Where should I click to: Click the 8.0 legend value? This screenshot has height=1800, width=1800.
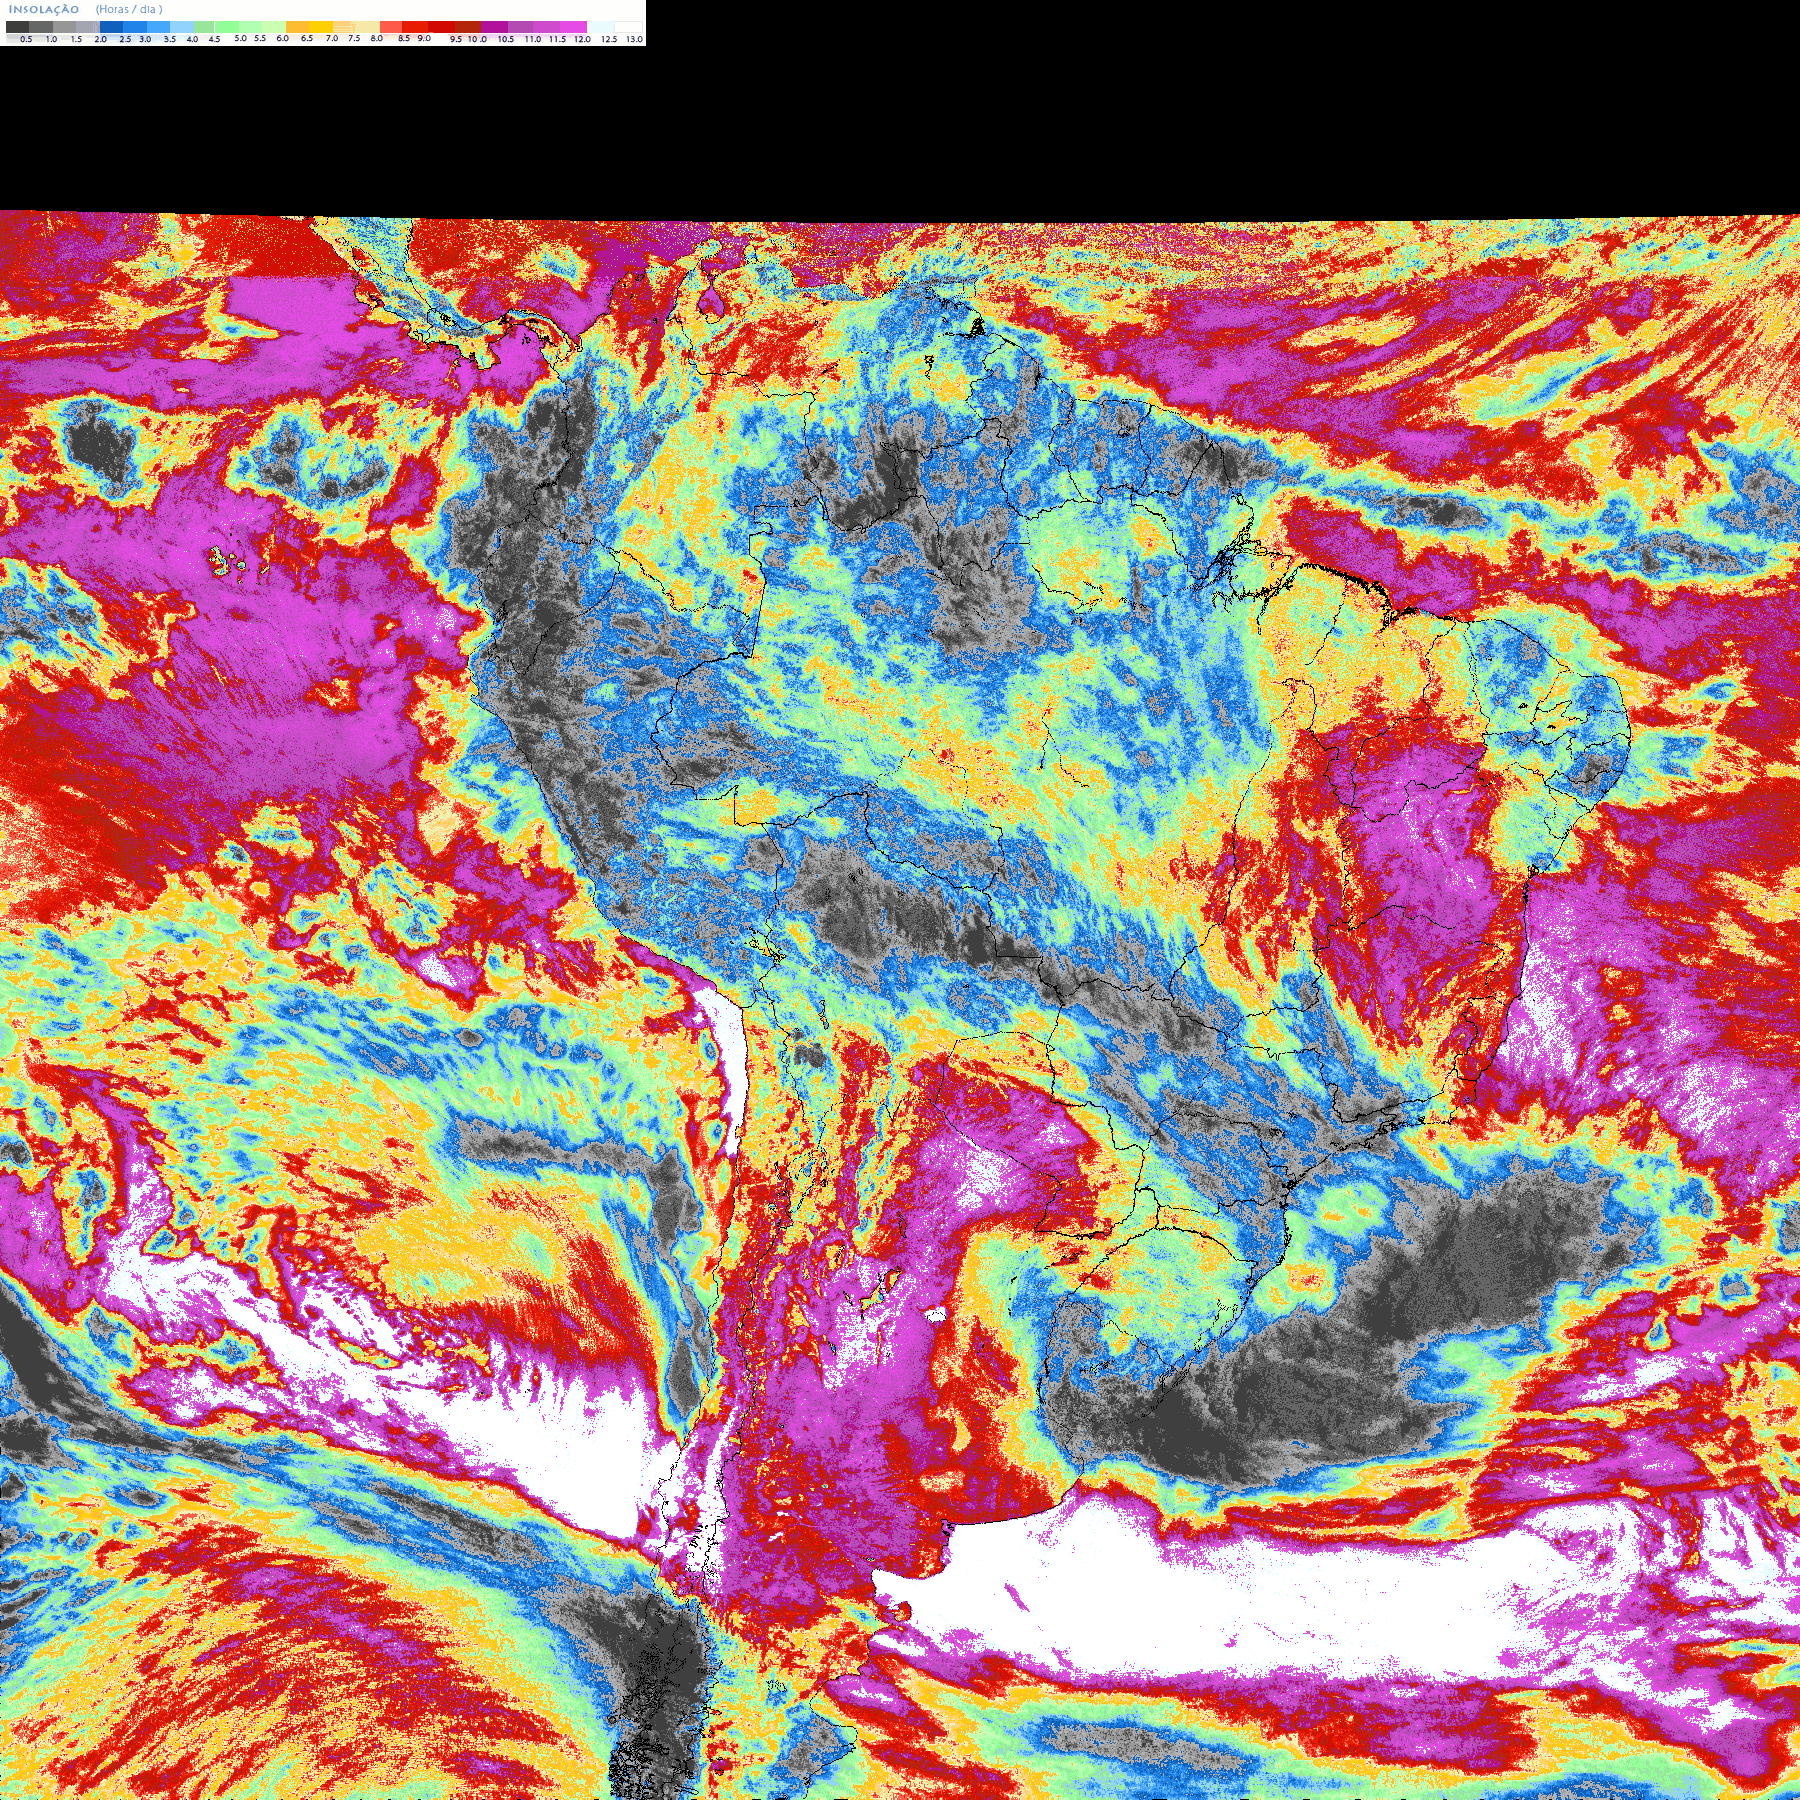[x=376, y=38]
